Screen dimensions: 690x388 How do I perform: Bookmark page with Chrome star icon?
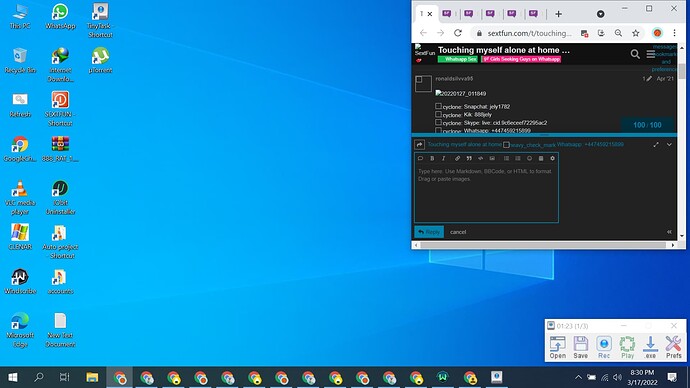(635, 33)
